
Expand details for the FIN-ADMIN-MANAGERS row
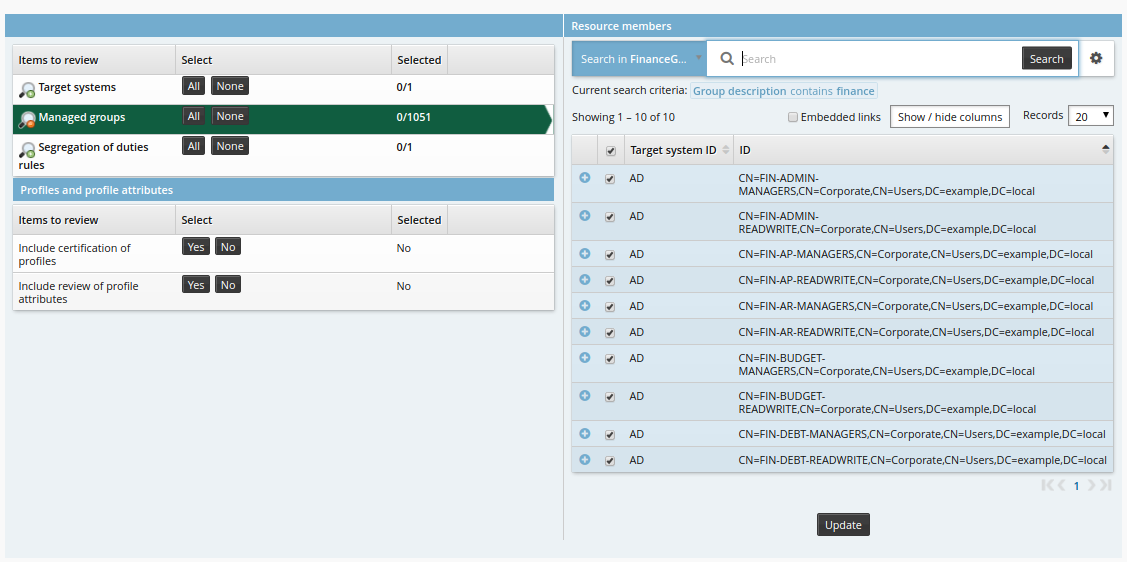click(585, 178)
